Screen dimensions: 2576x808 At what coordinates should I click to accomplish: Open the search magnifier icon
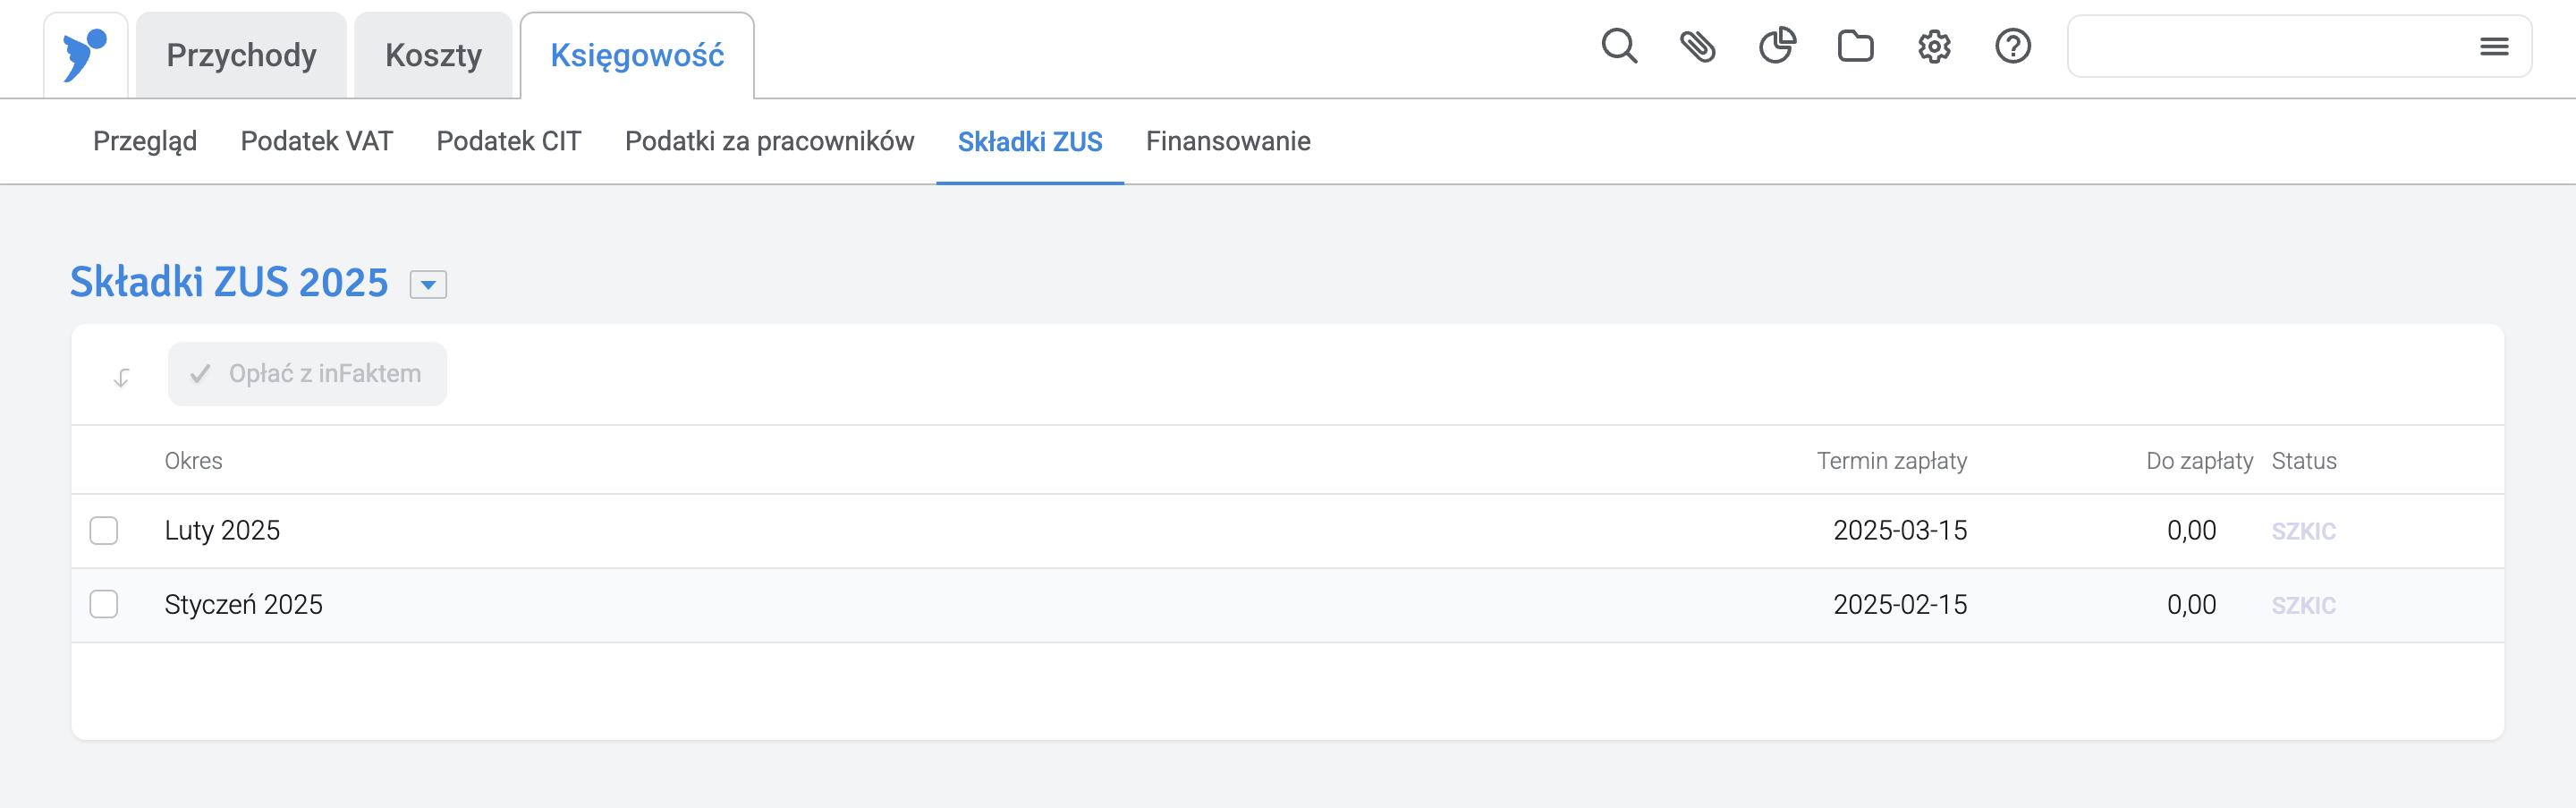coord(1619,47)
